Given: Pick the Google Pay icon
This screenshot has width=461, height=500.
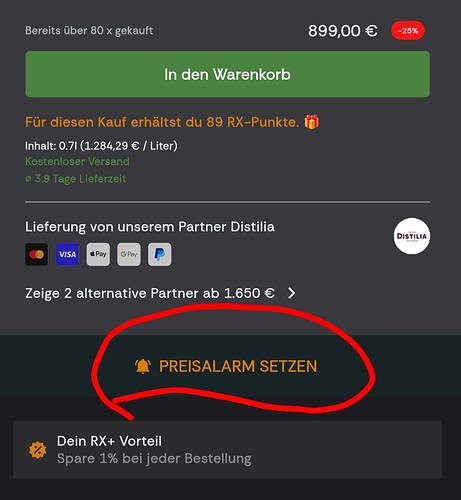Looking at the screenshot, I should [129, 254].
